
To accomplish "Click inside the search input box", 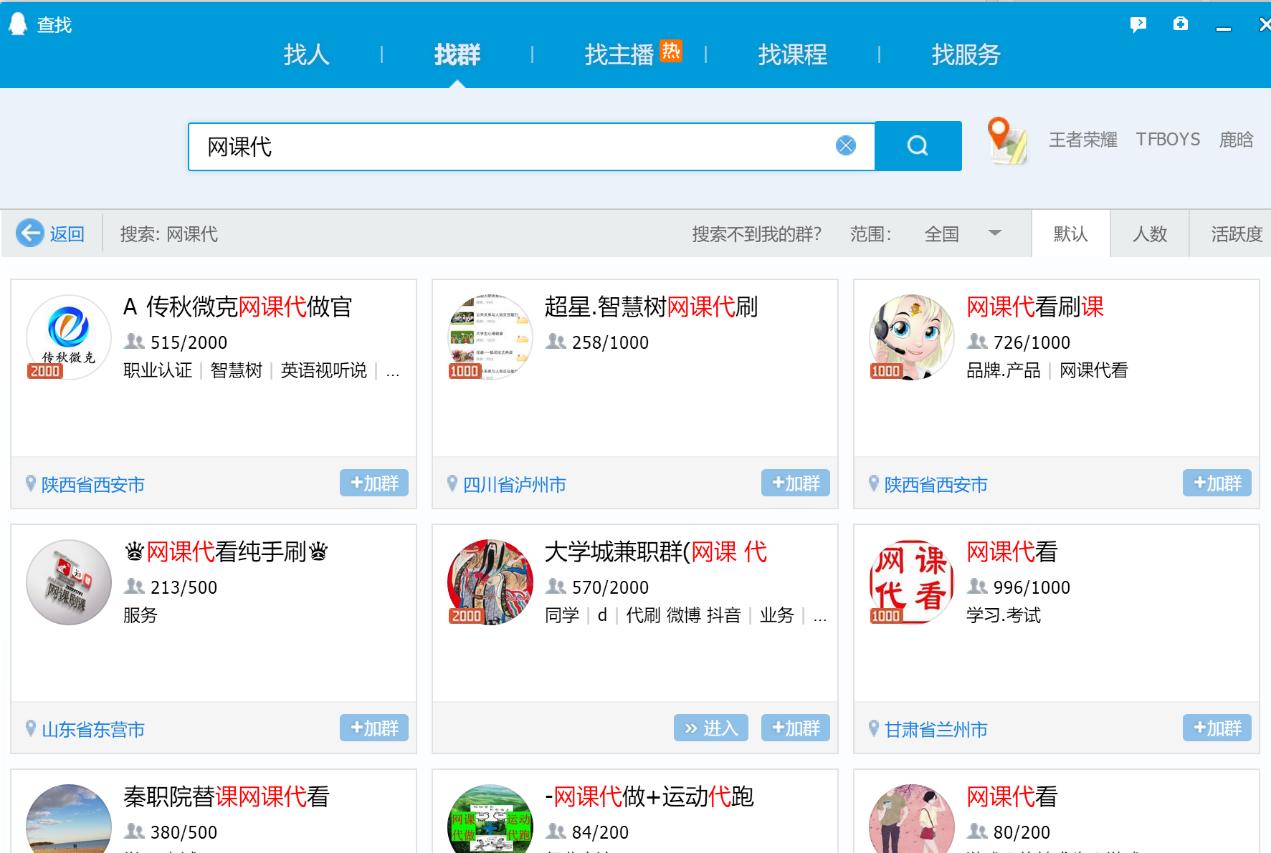I will tap(500, 146).
